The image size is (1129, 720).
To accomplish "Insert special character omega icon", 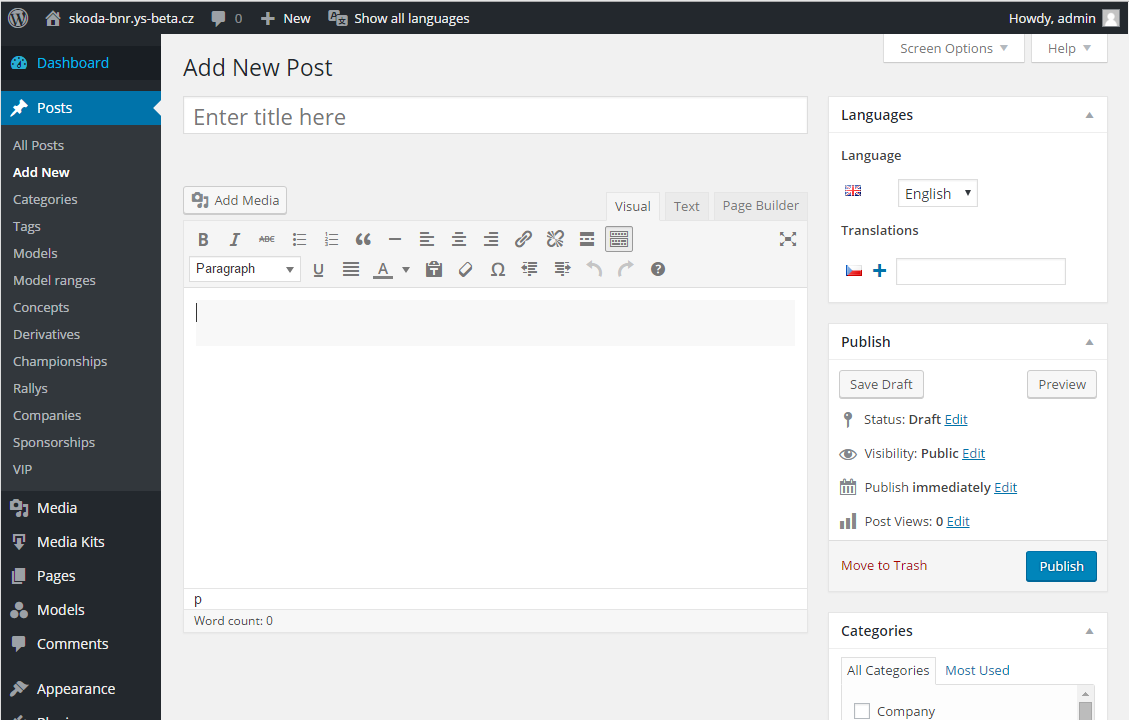I will pos(498,269).
